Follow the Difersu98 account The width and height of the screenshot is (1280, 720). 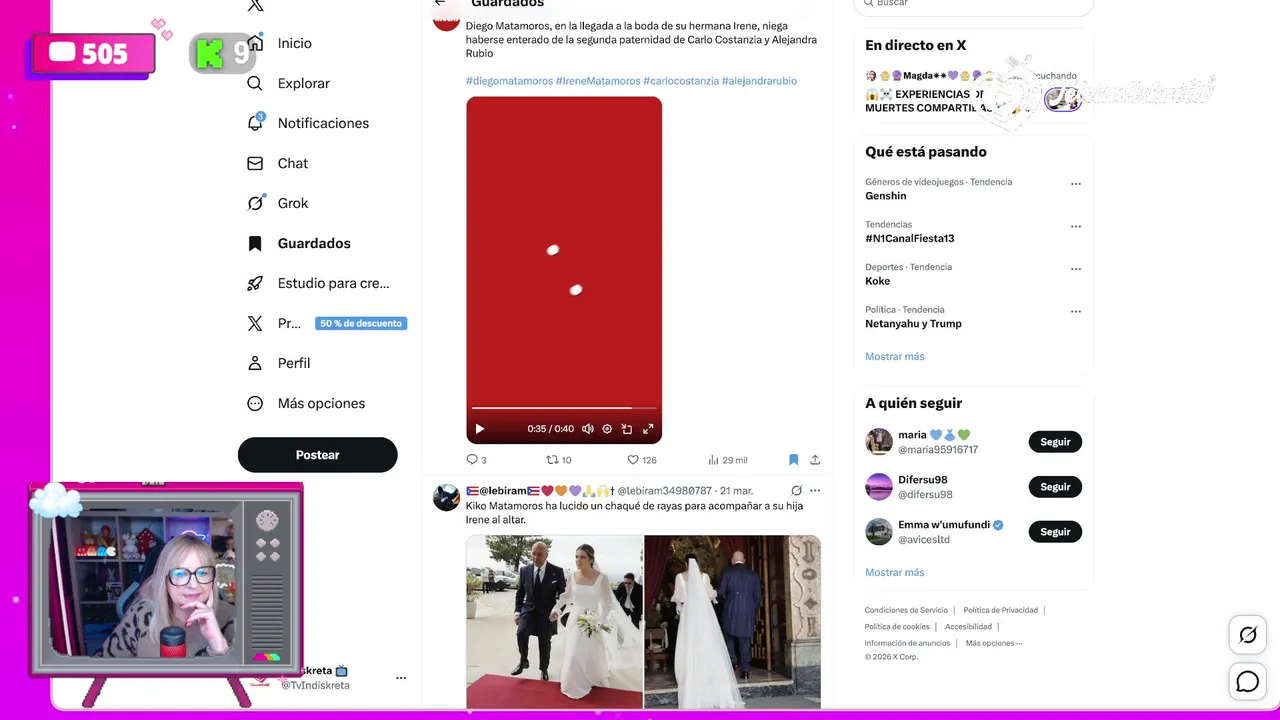click(1055, 487)
